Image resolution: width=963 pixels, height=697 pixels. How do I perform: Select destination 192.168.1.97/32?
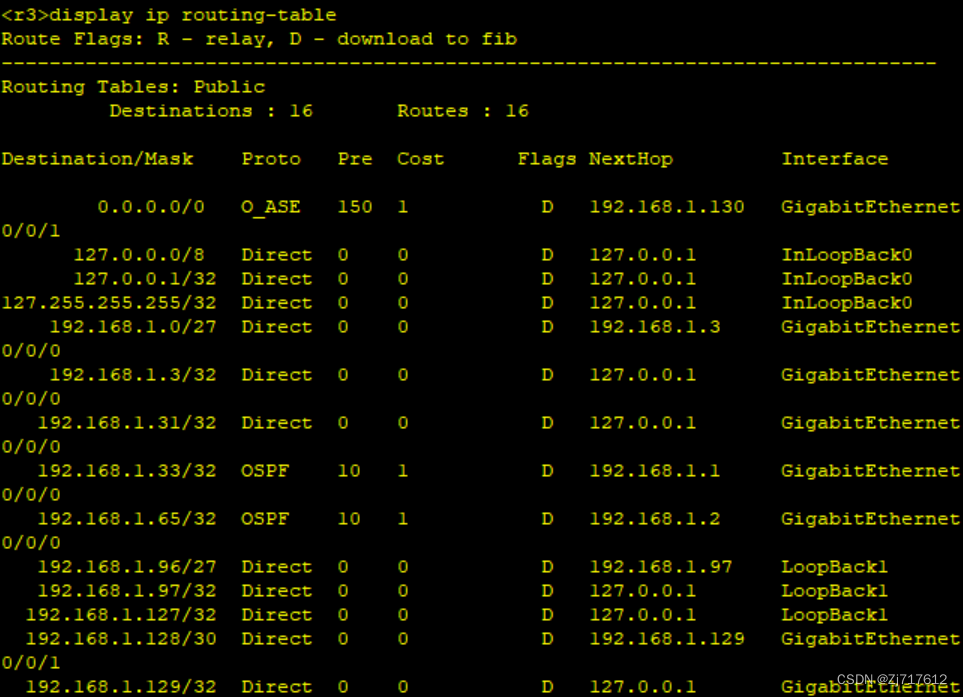(127, 591)
